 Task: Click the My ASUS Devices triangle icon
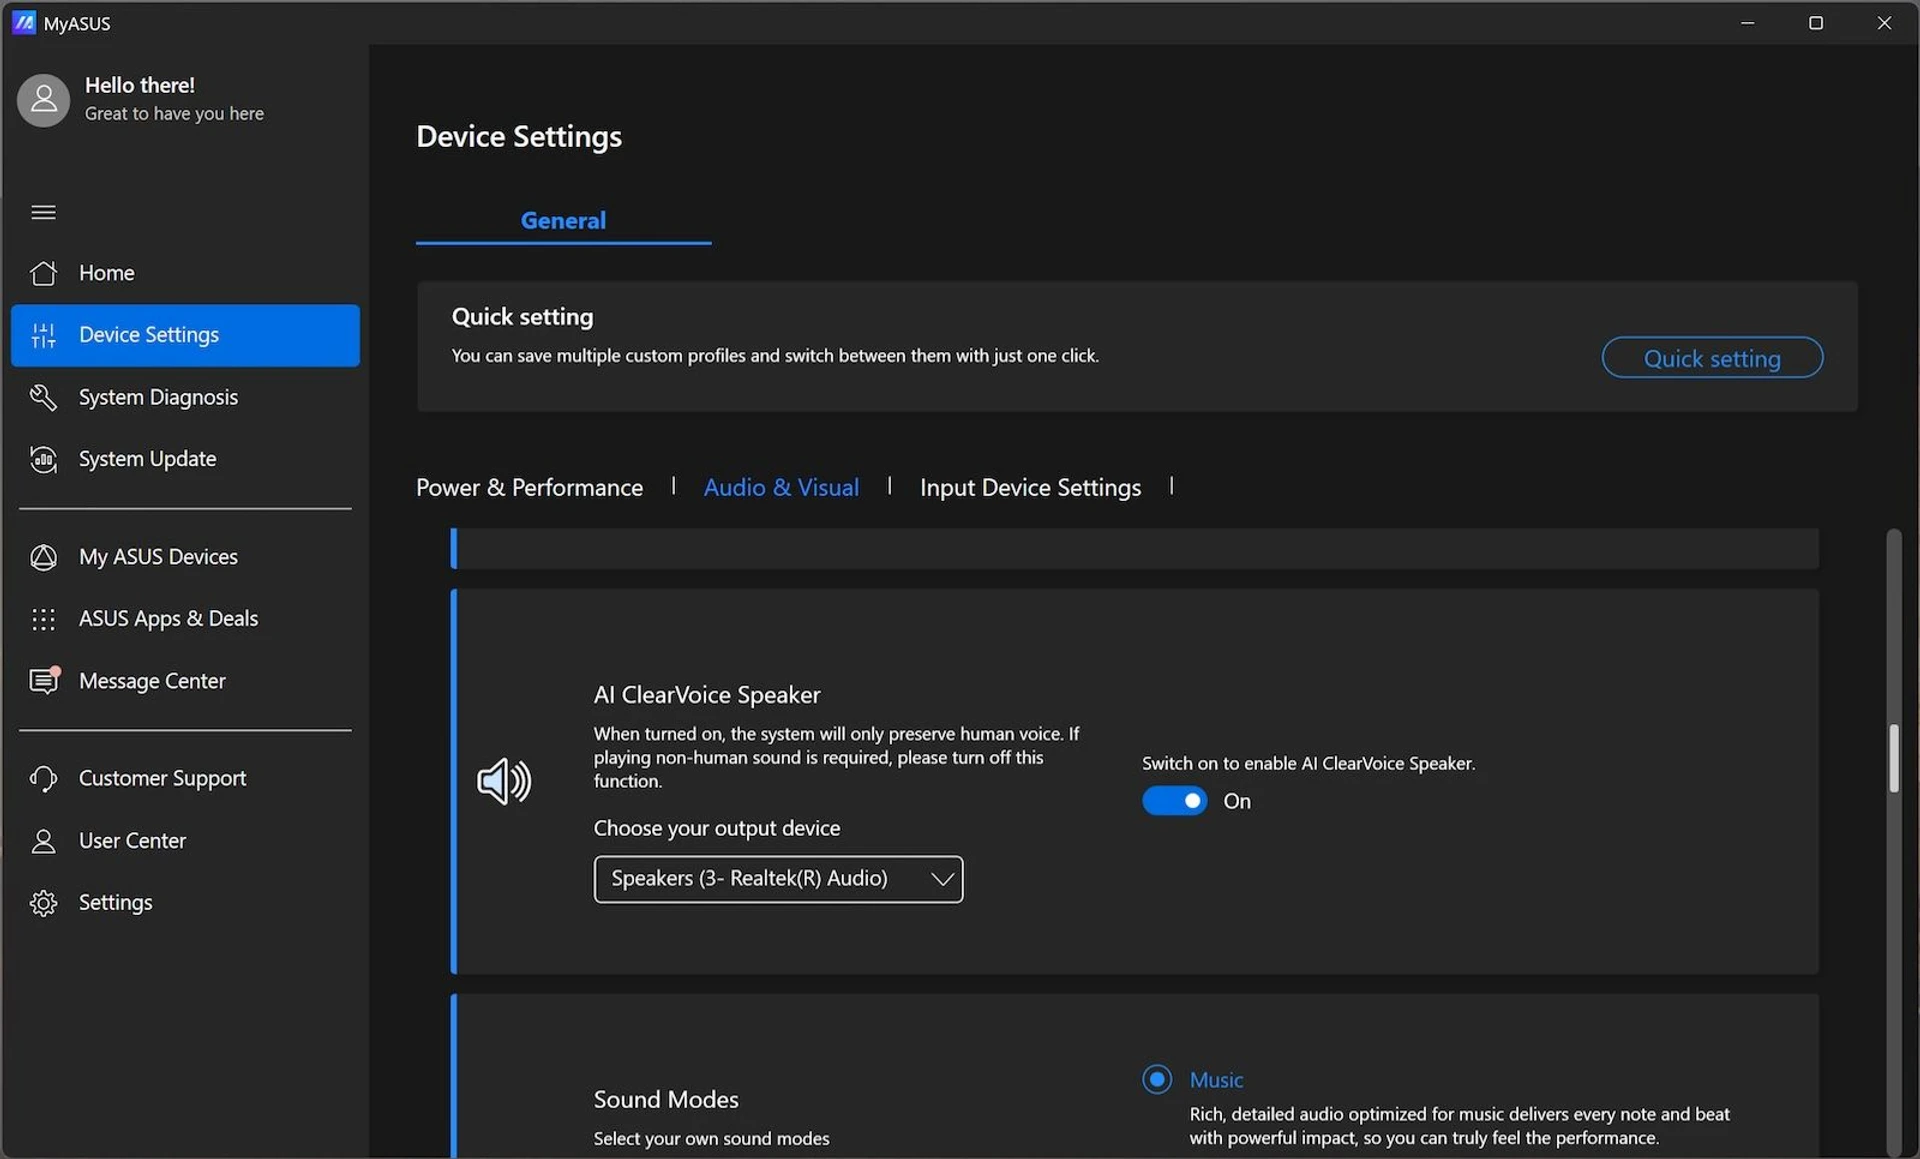coord(43,557)
